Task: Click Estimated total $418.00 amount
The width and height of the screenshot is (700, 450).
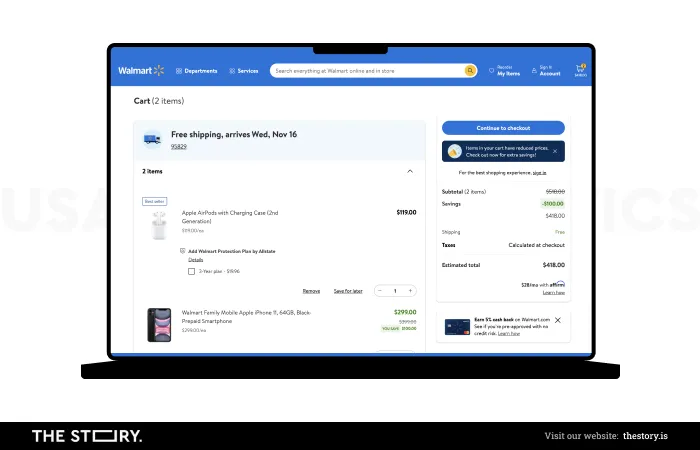Action: click(554, 265)
